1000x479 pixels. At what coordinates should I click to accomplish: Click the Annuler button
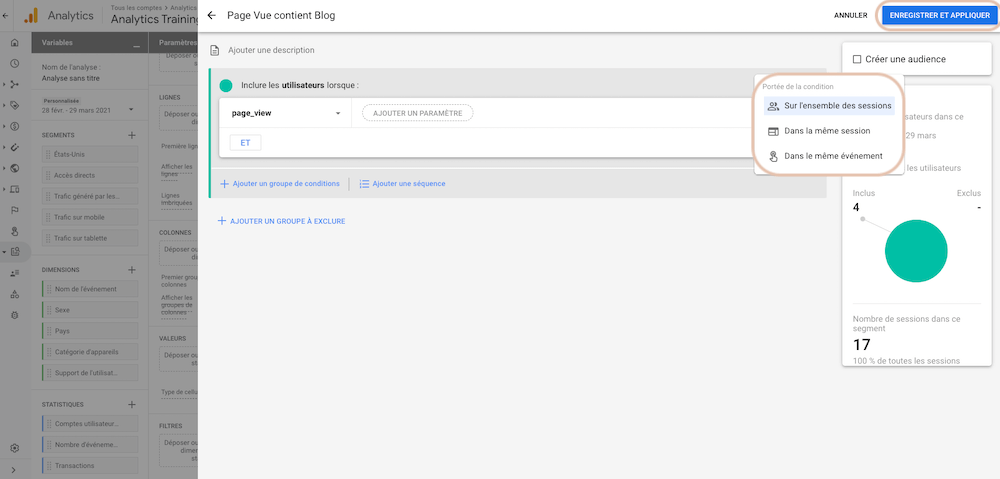[x=850, y=15]
